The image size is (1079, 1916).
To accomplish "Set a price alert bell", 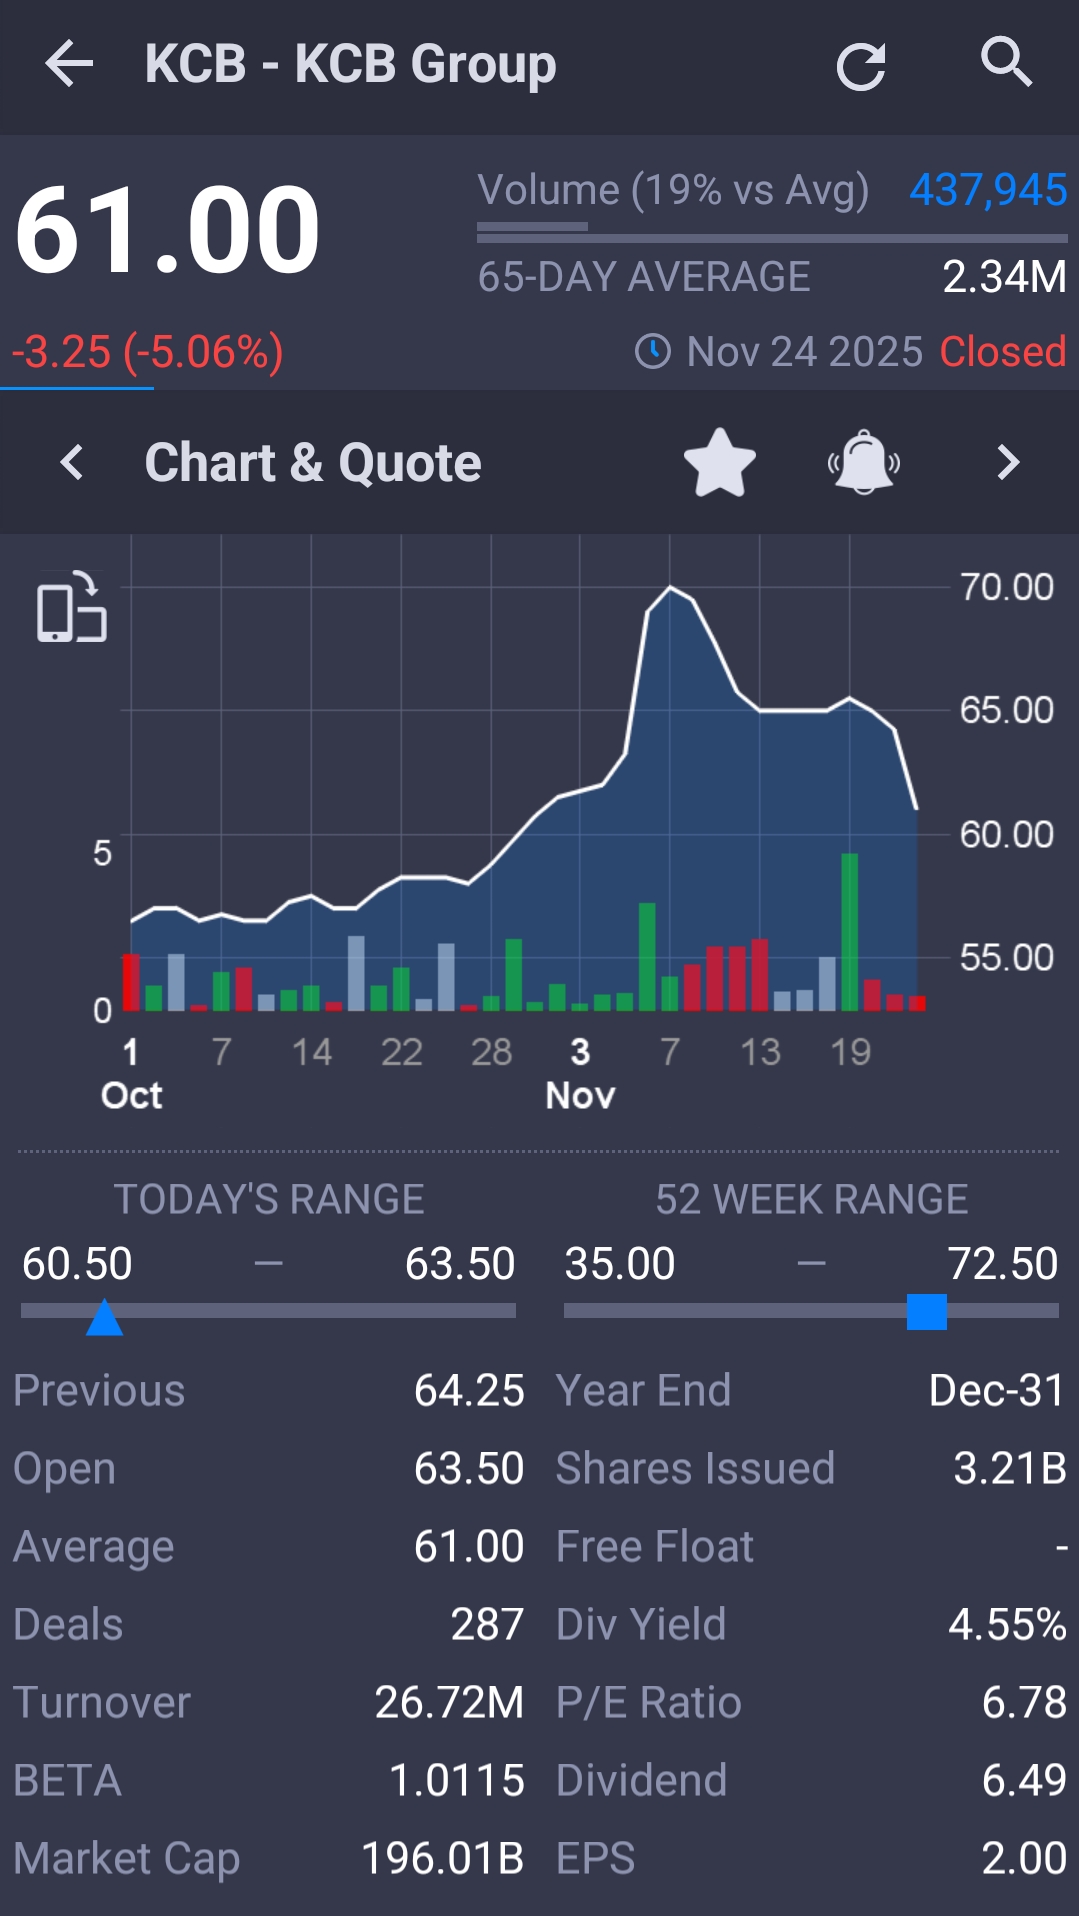I will tap(864, 463).
